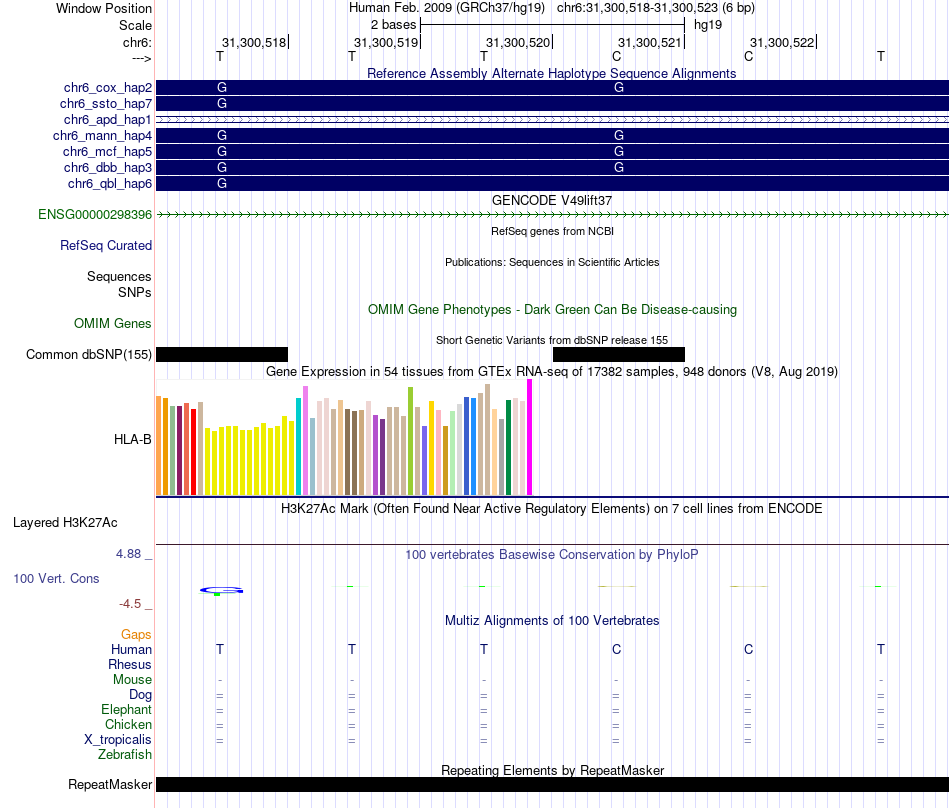Select chr6_mann_hap4 haplotype label
The height and width of the screenshot is (808, 950).
102,136
